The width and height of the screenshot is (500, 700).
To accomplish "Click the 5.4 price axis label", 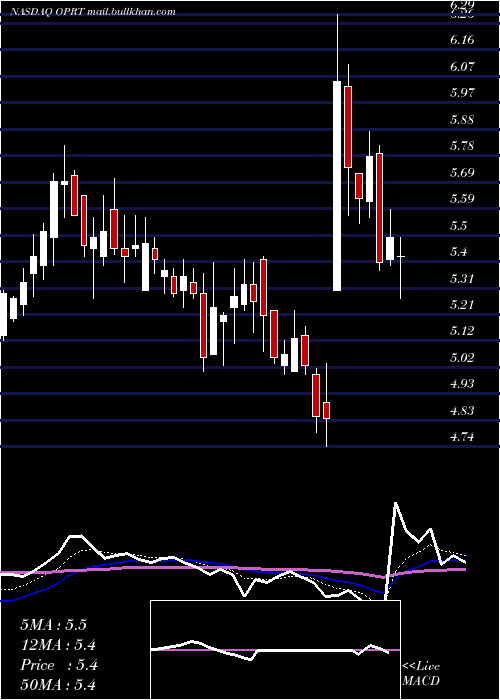I will tap(458, 252).
